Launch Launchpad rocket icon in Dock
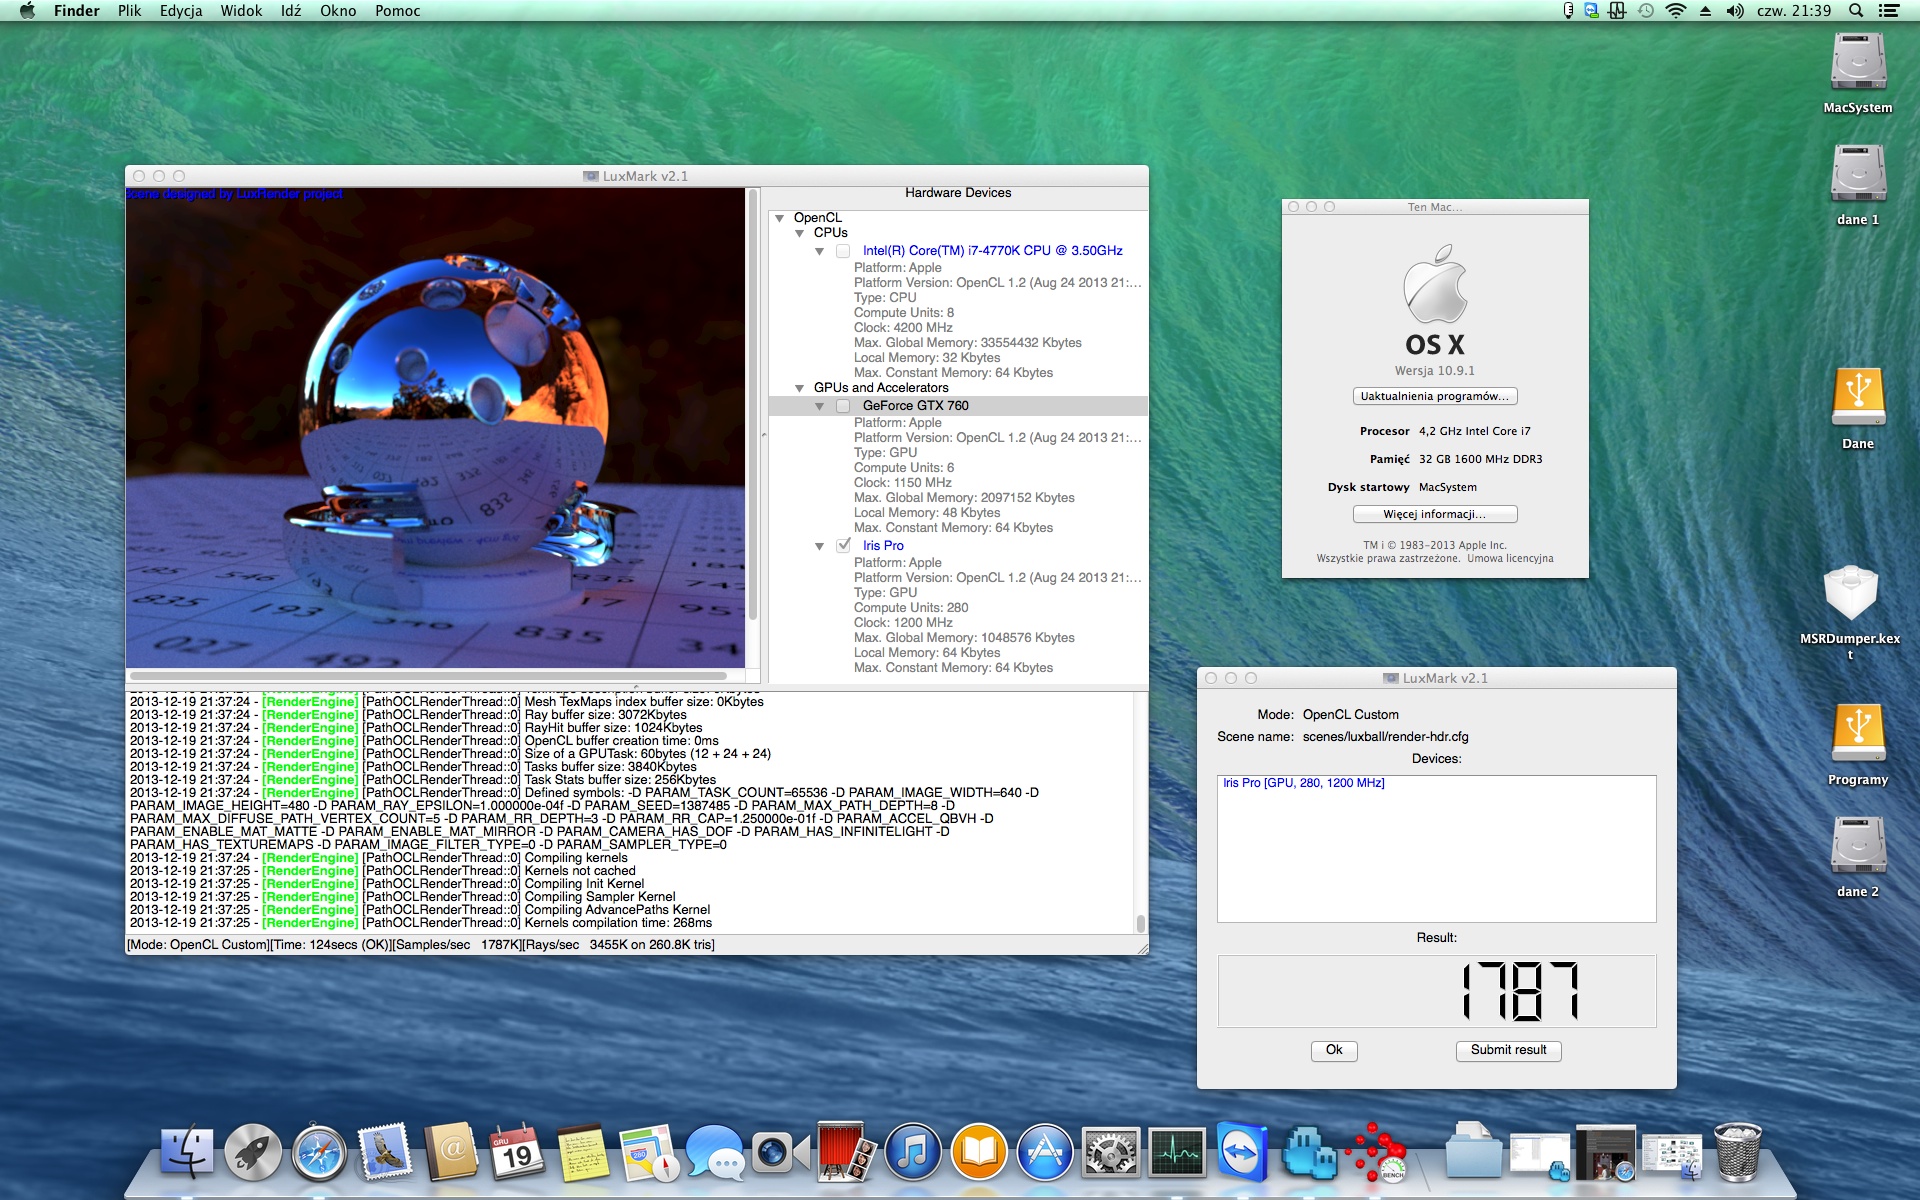Screen dimensions: 1920x1200 [253, 1152]
